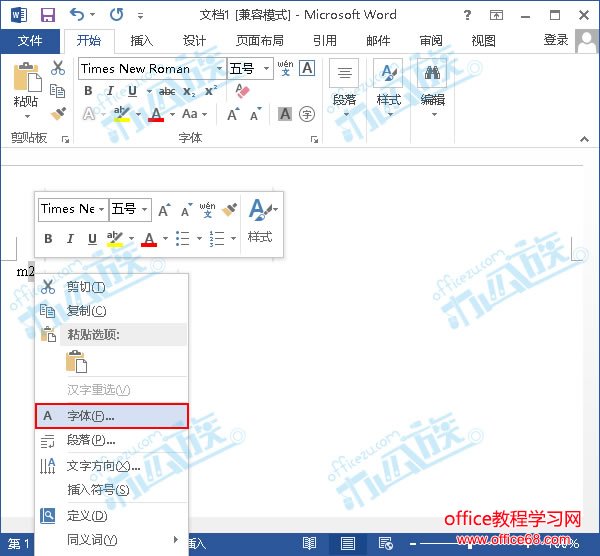Switch to the 页面布局 tab
This screenshot has height=556, width=600.
coord(260,41)
